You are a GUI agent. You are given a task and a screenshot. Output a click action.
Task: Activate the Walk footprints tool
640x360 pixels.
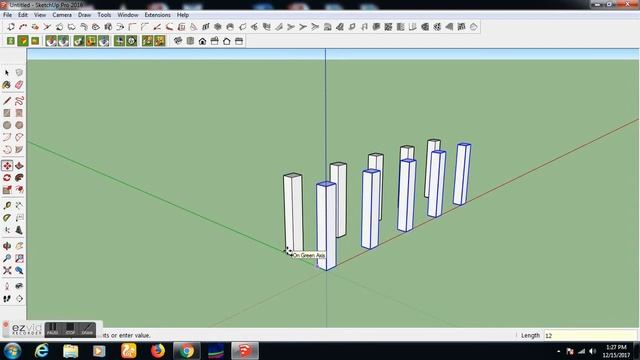pos(7,299)
